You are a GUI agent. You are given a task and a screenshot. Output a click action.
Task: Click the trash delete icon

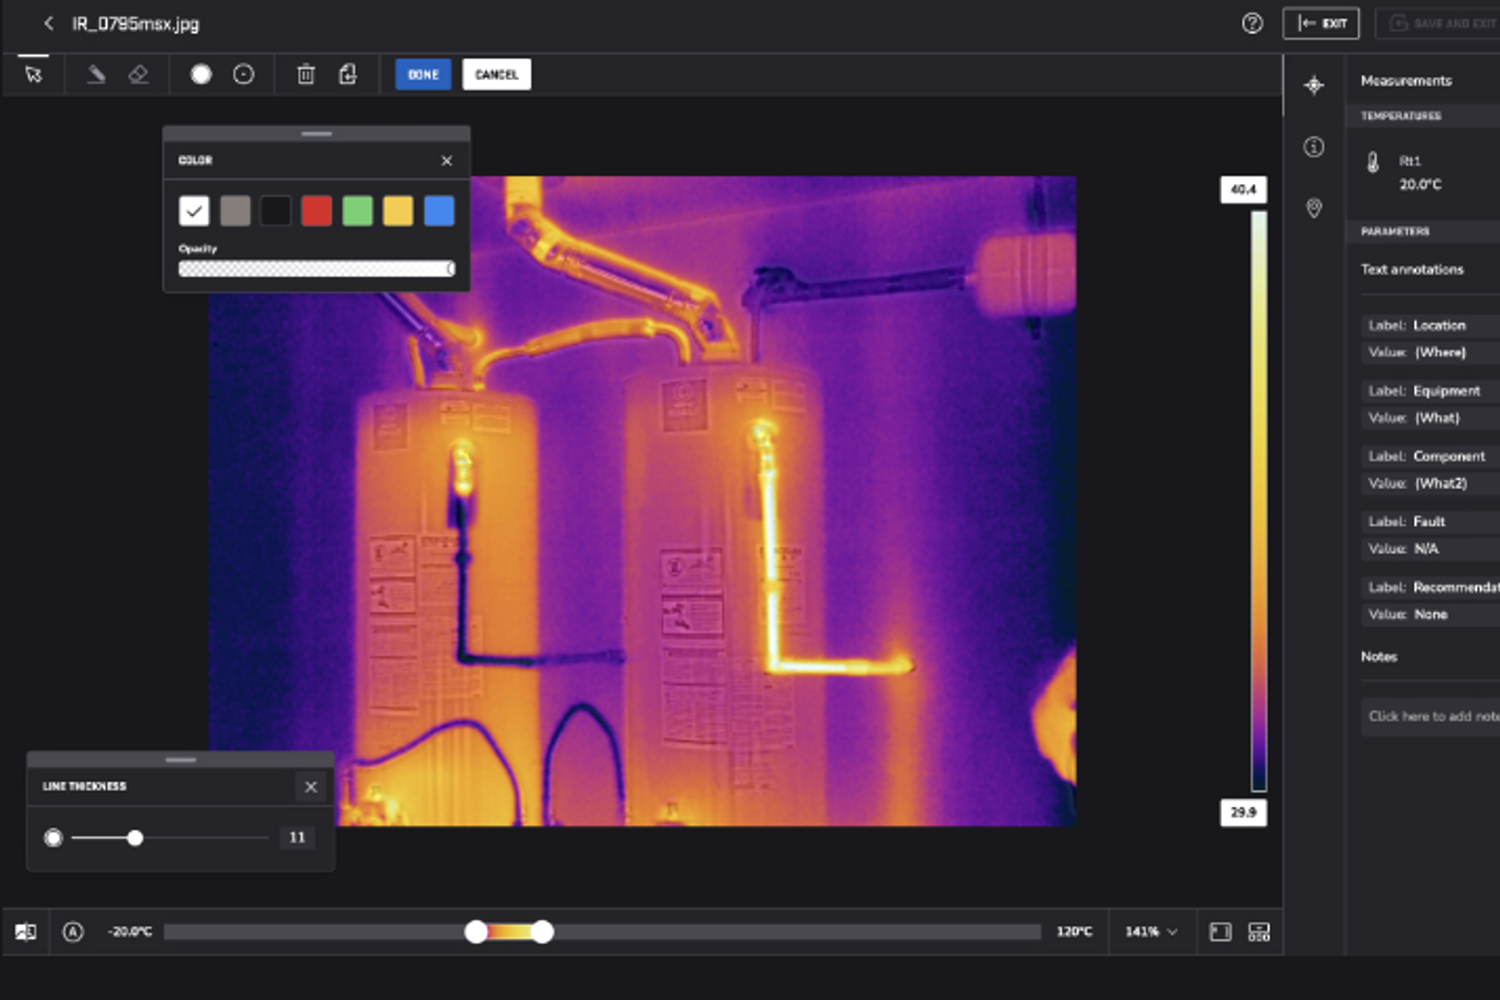click(306, 75)
